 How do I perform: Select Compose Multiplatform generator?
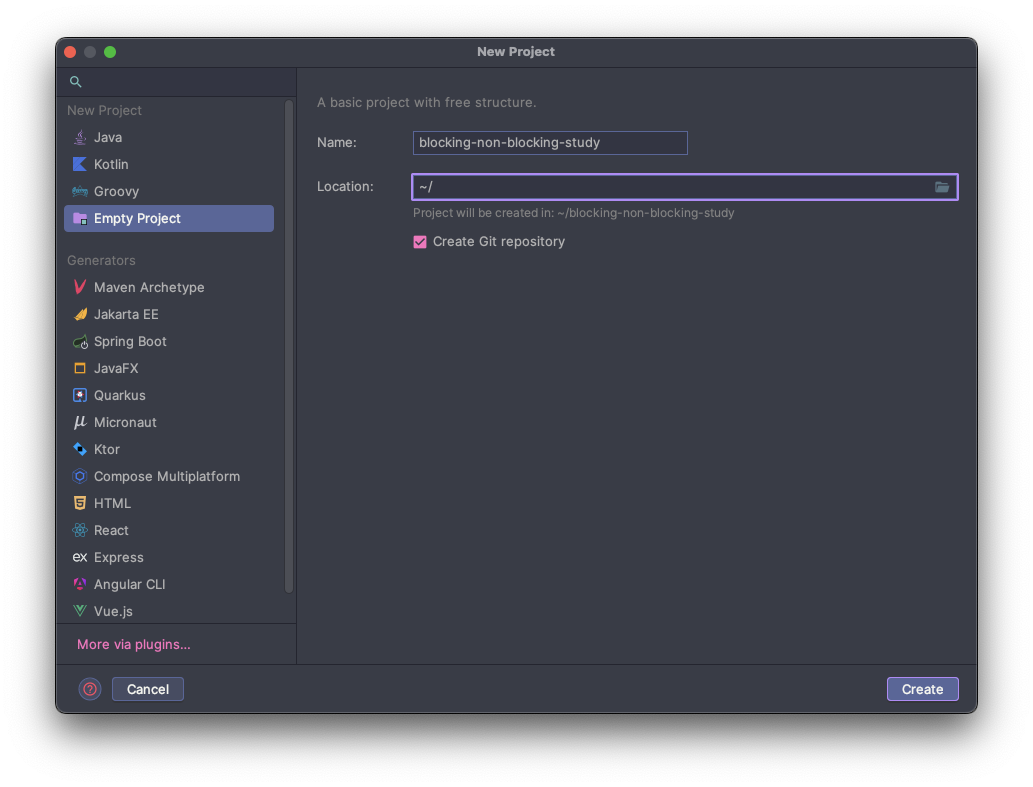[x=166, y=476]
